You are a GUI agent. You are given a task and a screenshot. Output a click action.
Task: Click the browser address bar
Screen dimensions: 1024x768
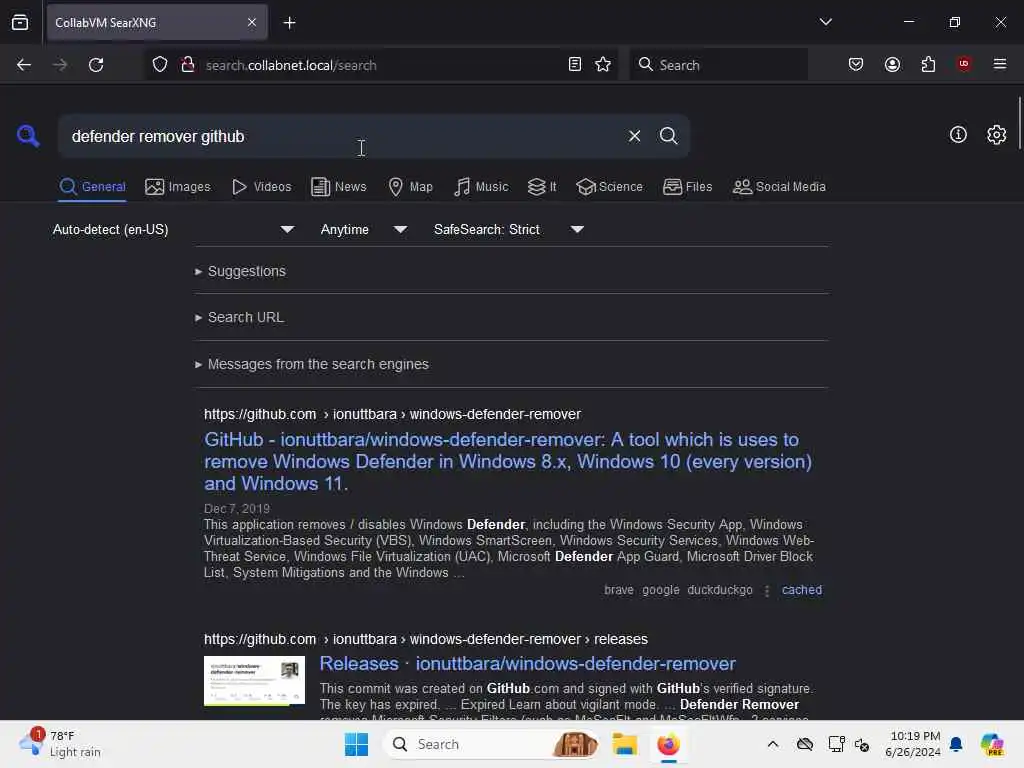coord(379,65)
